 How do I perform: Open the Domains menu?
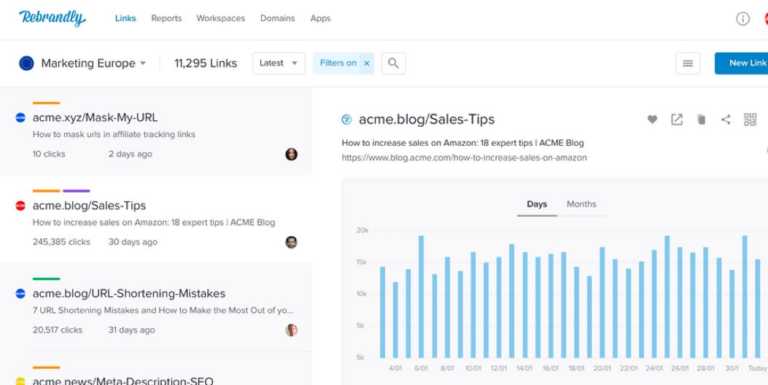277,18
